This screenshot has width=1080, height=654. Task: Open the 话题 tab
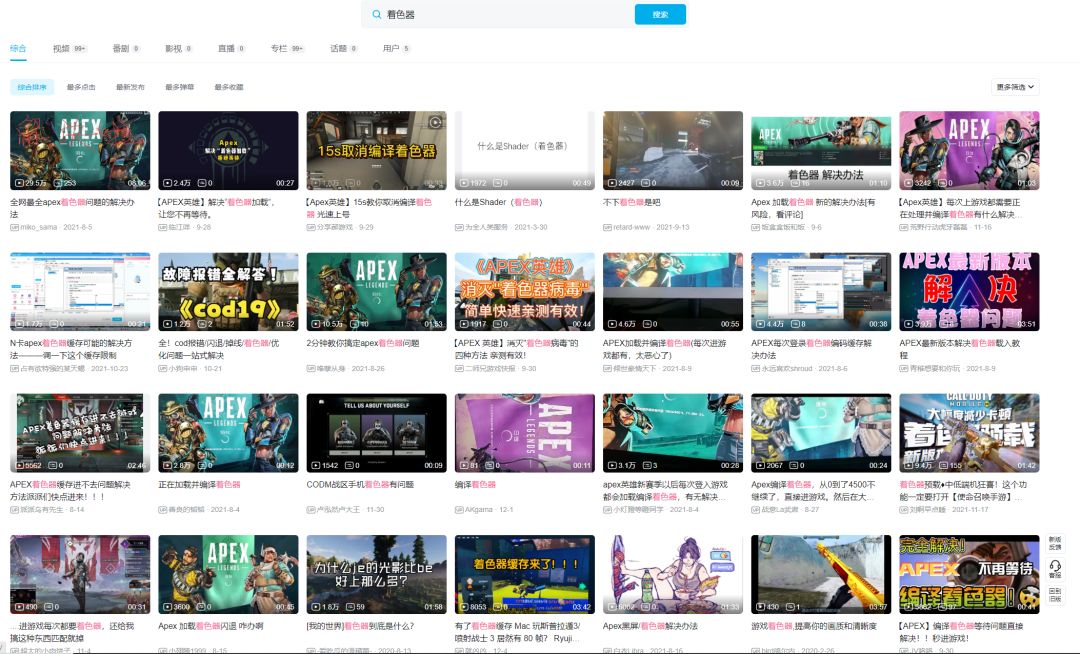click(x=343, y=48)
